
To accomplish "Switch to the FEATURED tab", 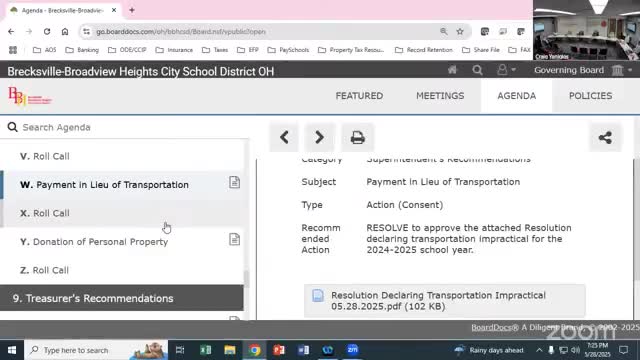I will [359, 96].
